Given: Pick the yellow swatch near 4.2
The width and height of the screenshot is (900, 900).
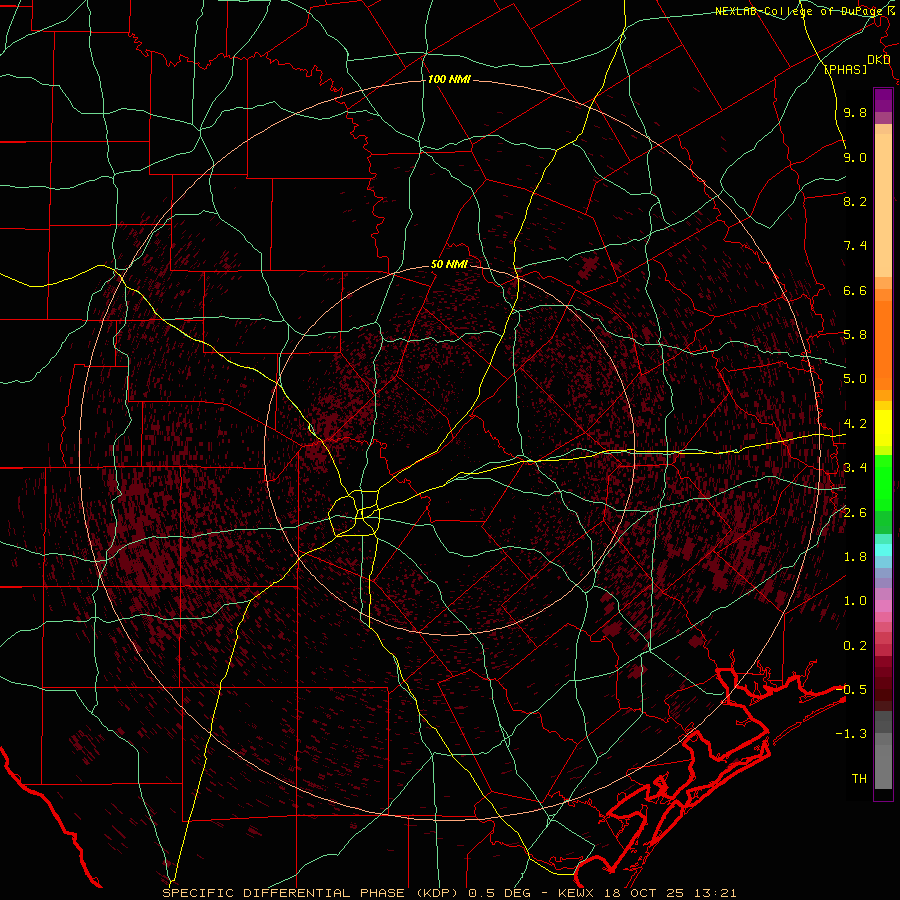Looking at the screenshot, I should pos(883,428).
